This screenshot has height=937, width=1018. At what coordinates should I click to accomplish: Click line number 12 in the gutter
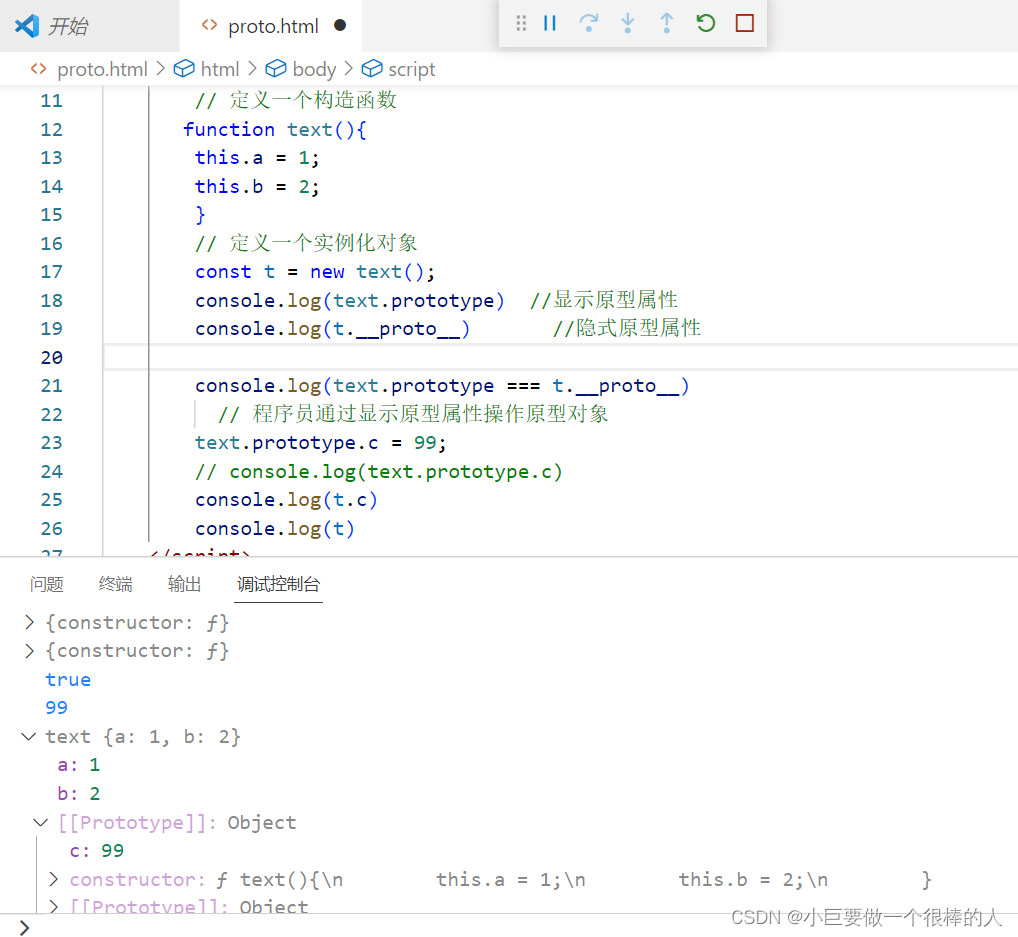tap(52, 129)
